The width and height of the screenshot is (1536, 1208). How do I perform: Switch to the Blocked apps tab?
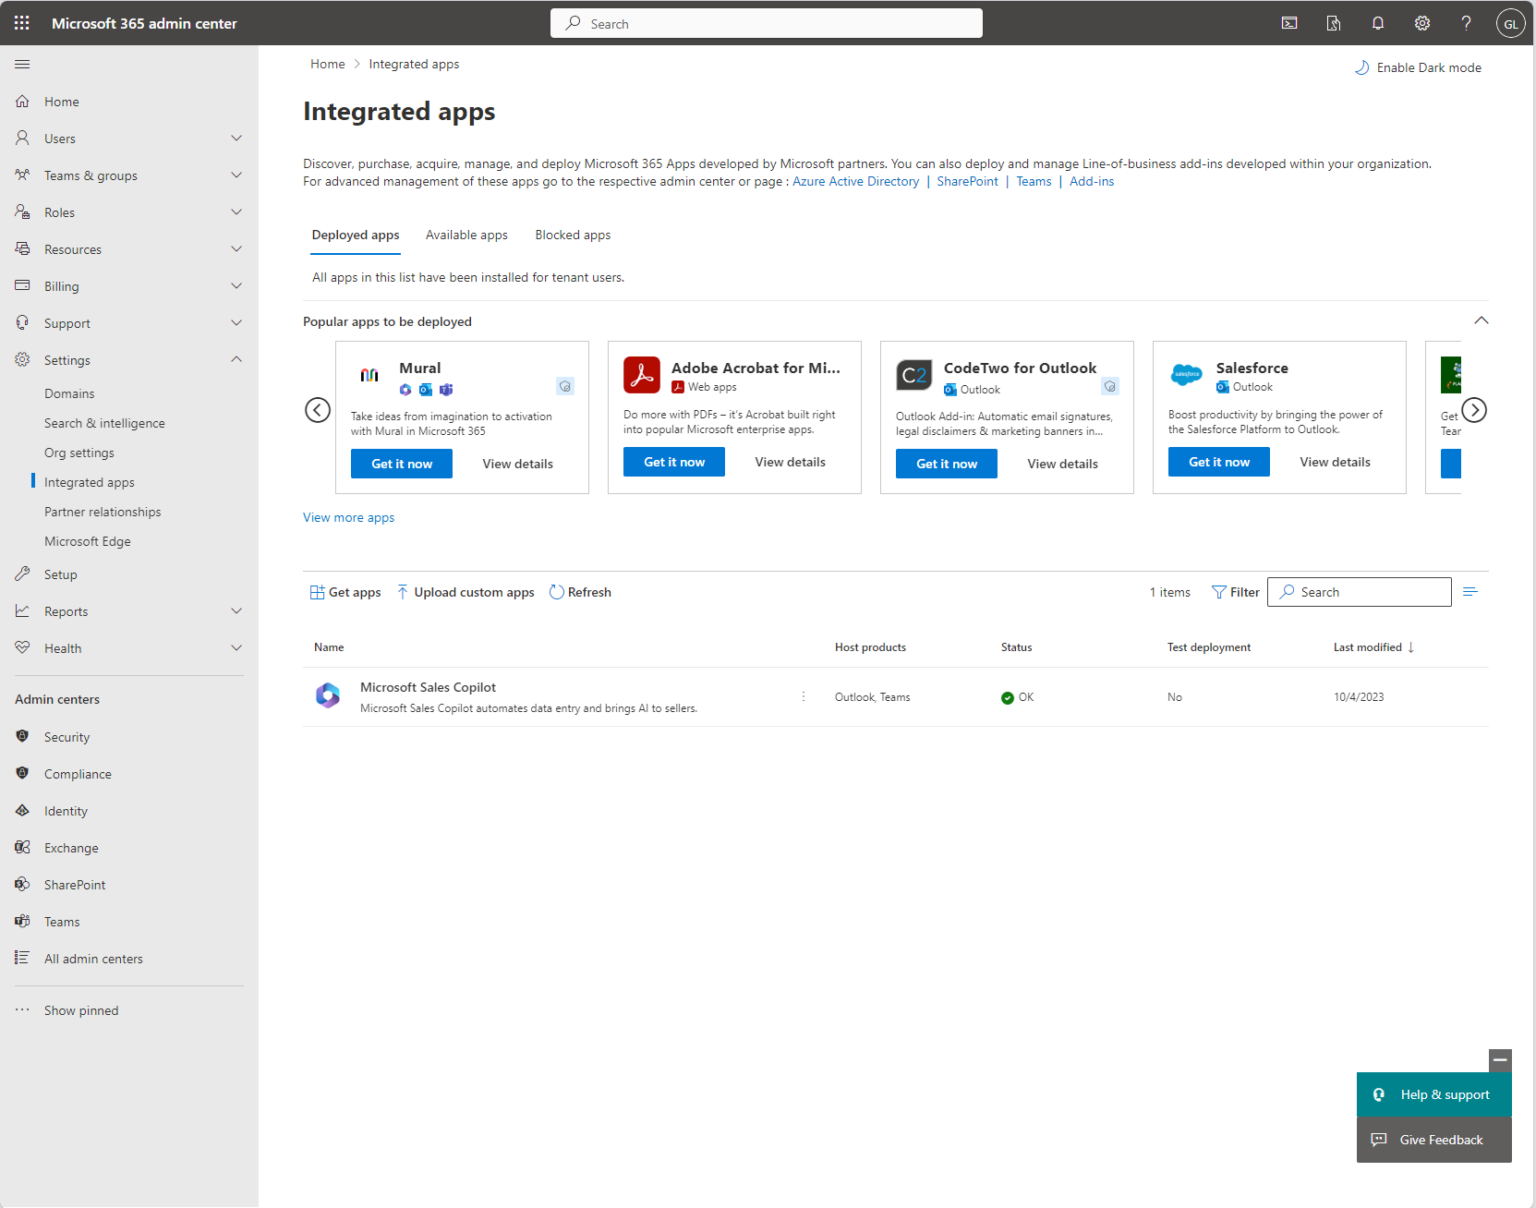[573, 235]
